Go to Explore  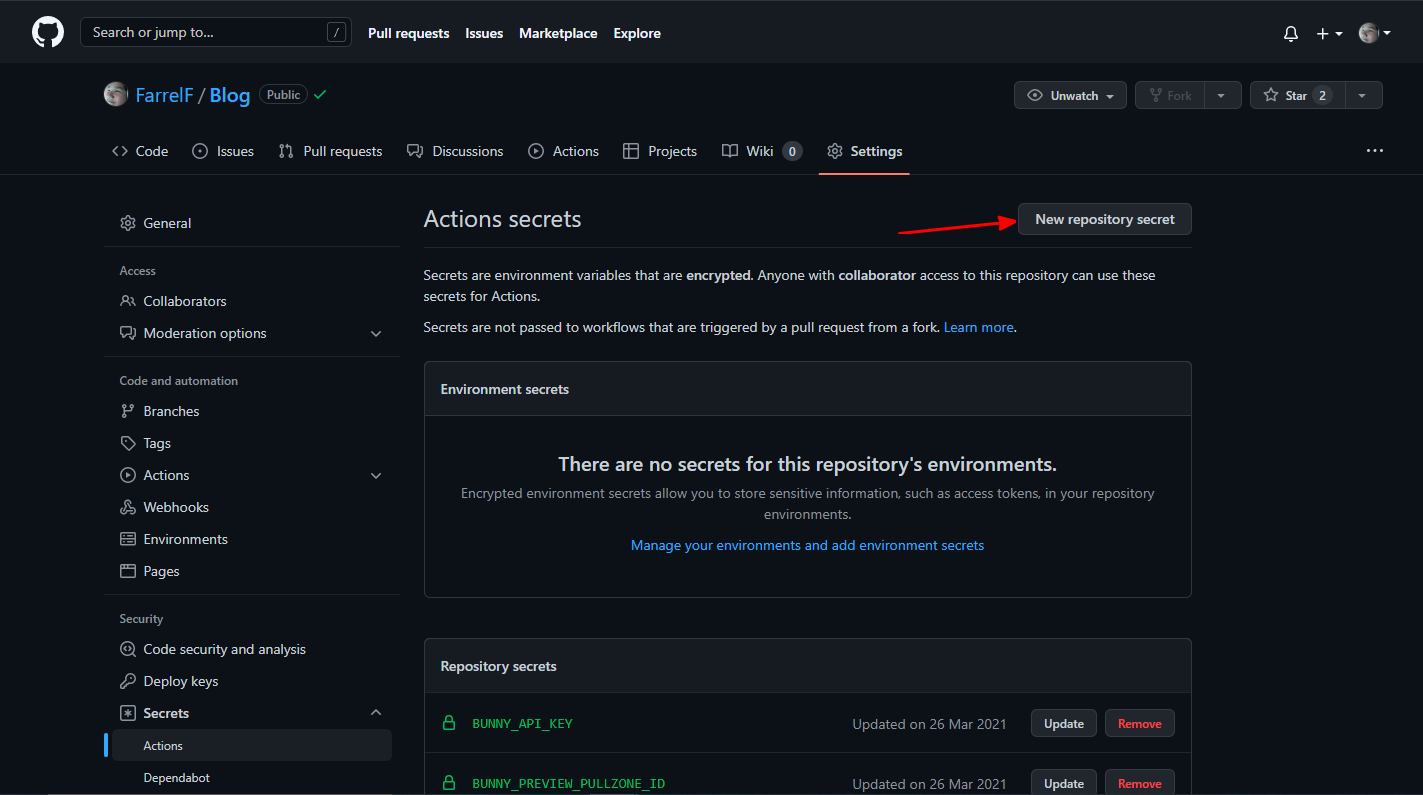pos(637,33)
